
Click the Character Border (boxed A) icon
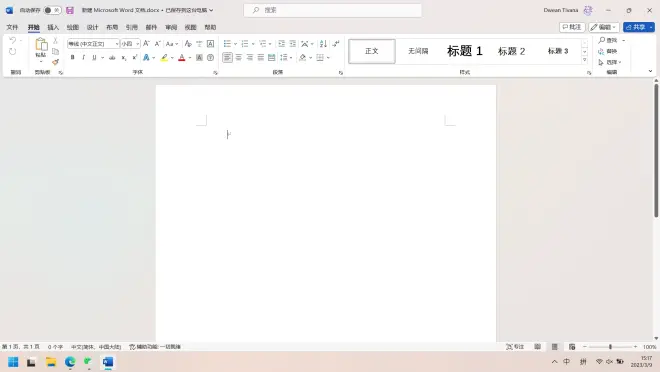(210, 43)
